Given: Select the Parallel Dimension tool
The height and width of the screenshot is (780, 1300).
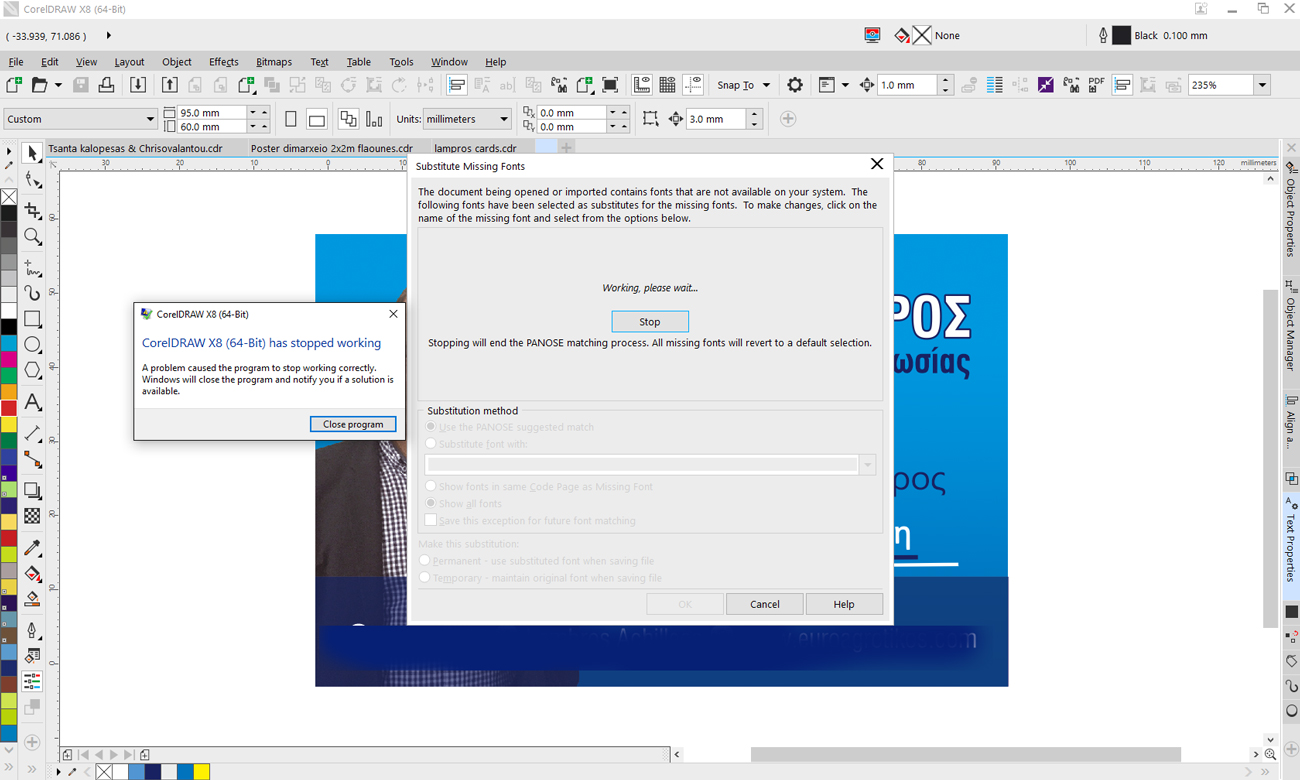Looking at the screenshot, I should click(x=32, y=433).
